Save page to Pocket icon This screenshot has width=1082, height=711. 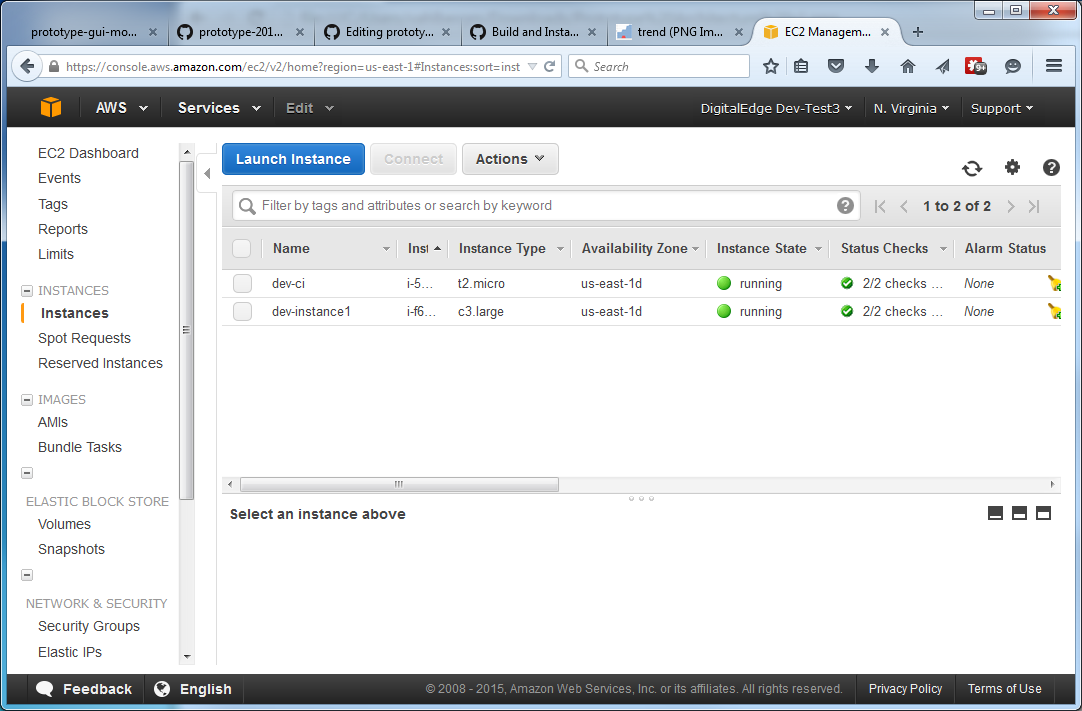tap(836, 66)
